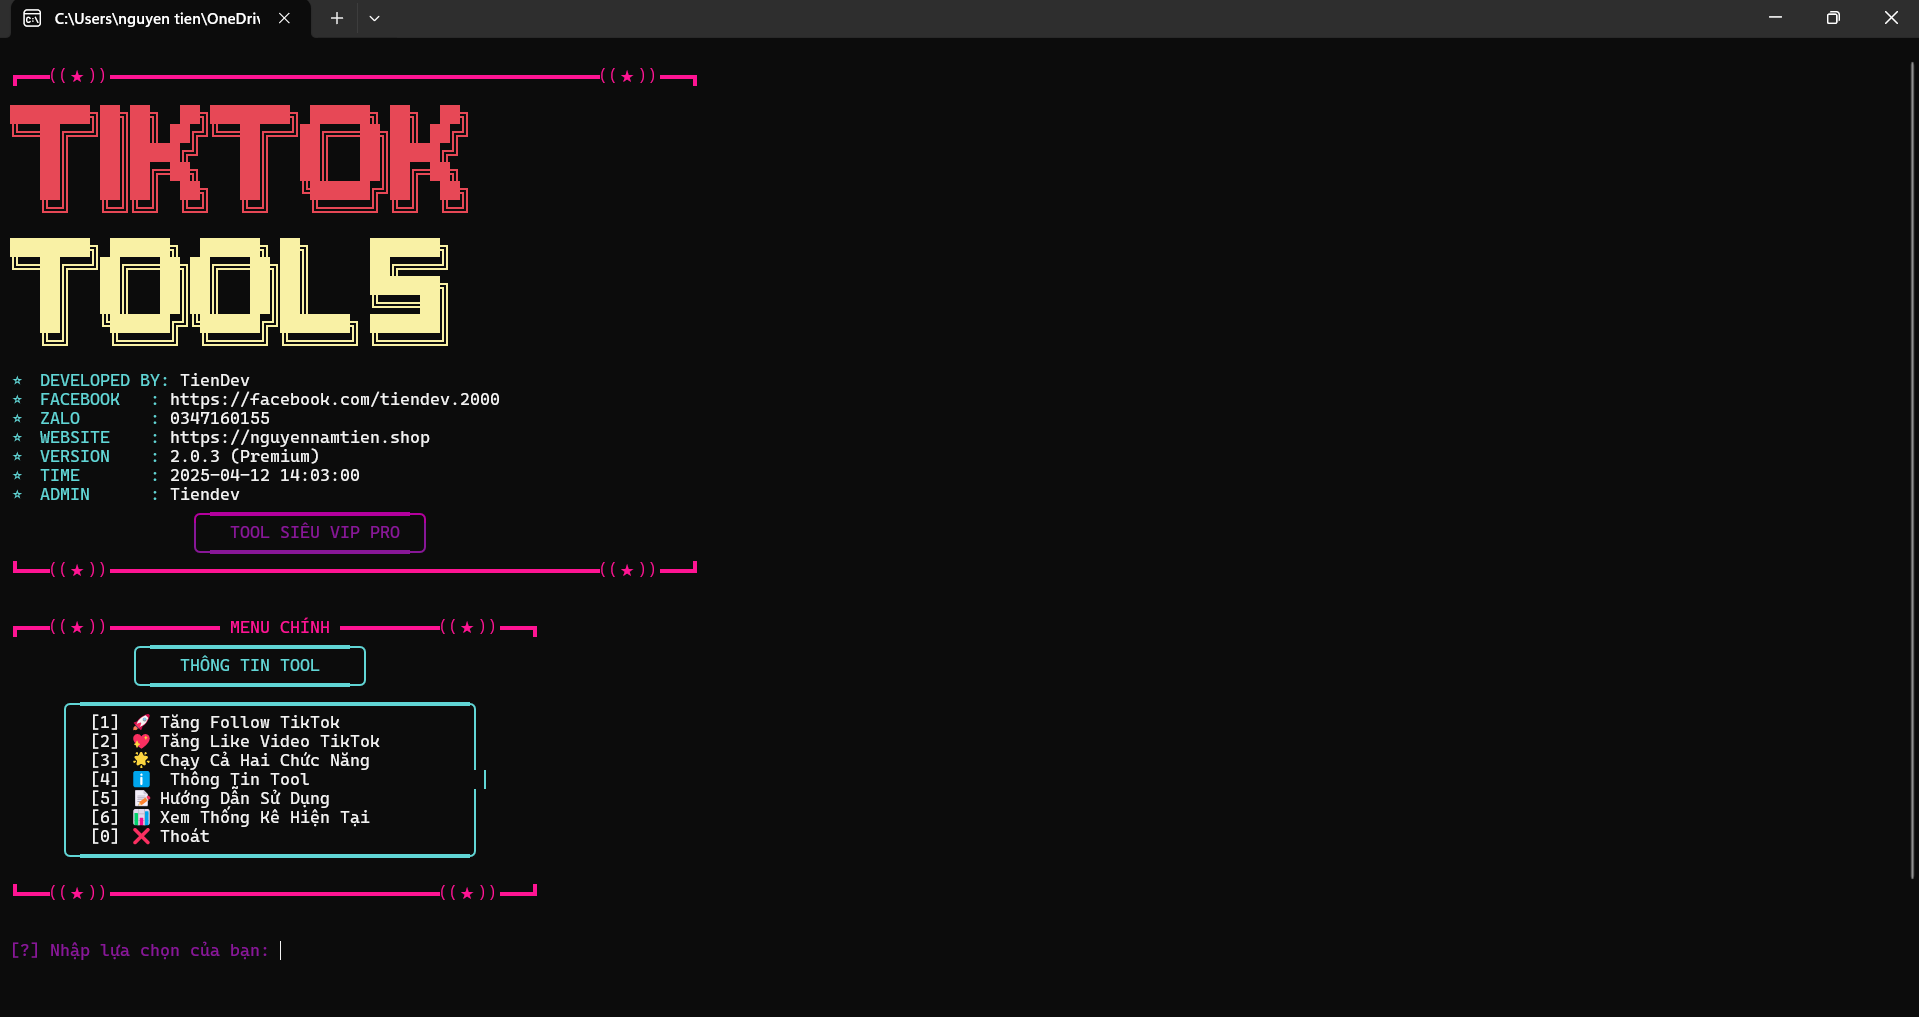
Task: Click the vertical scrollbar on the right
Action: coord(1912,470)
